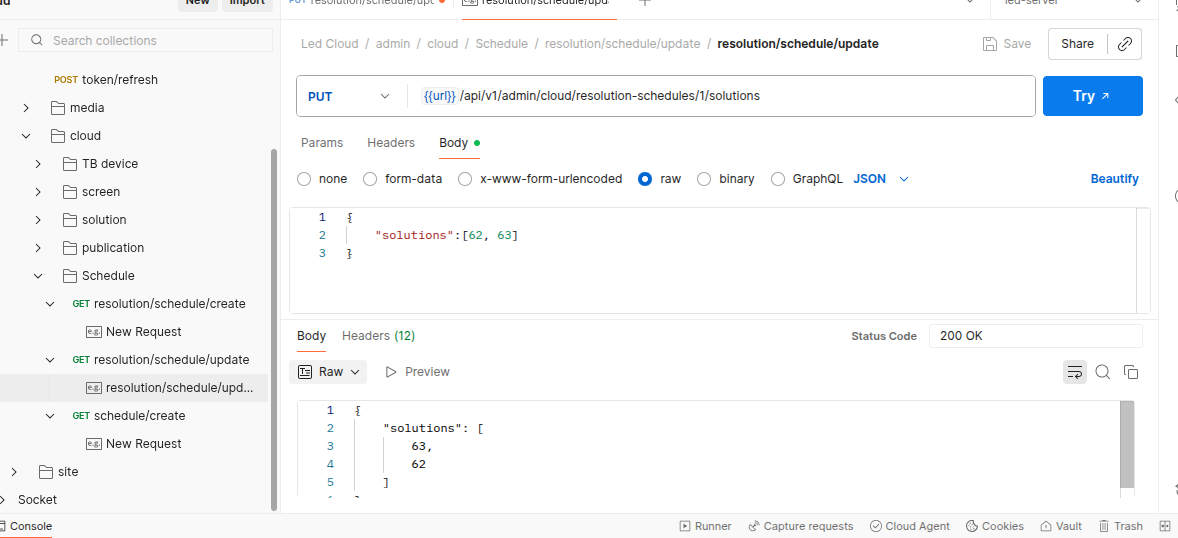This screenshot has height=538, width=1178.
Task: Switch to the request Headers tab
Action: [390, 143]
